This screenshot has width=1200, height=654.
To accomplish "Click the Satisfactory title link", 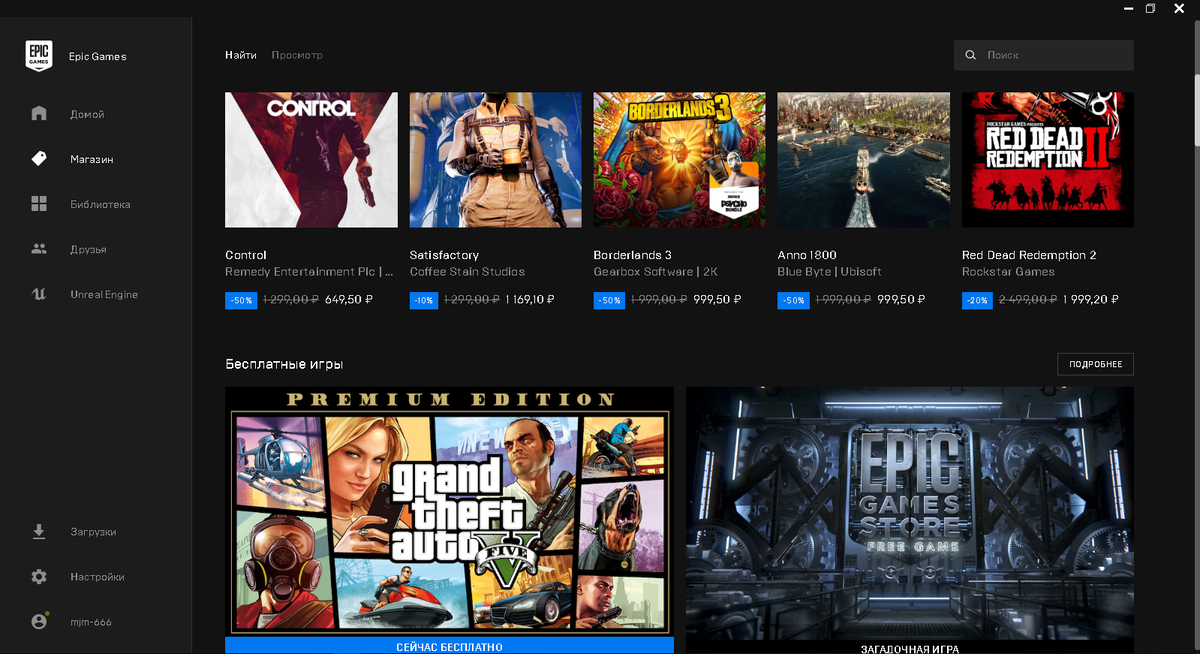I will [444, 255].
